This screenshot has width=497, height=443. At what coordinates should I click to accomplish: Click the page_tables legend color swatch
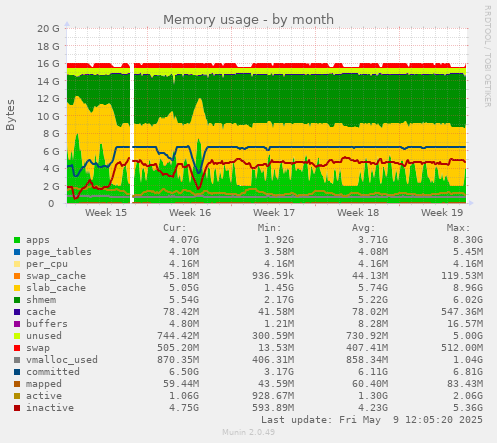(x=17, y=252)
